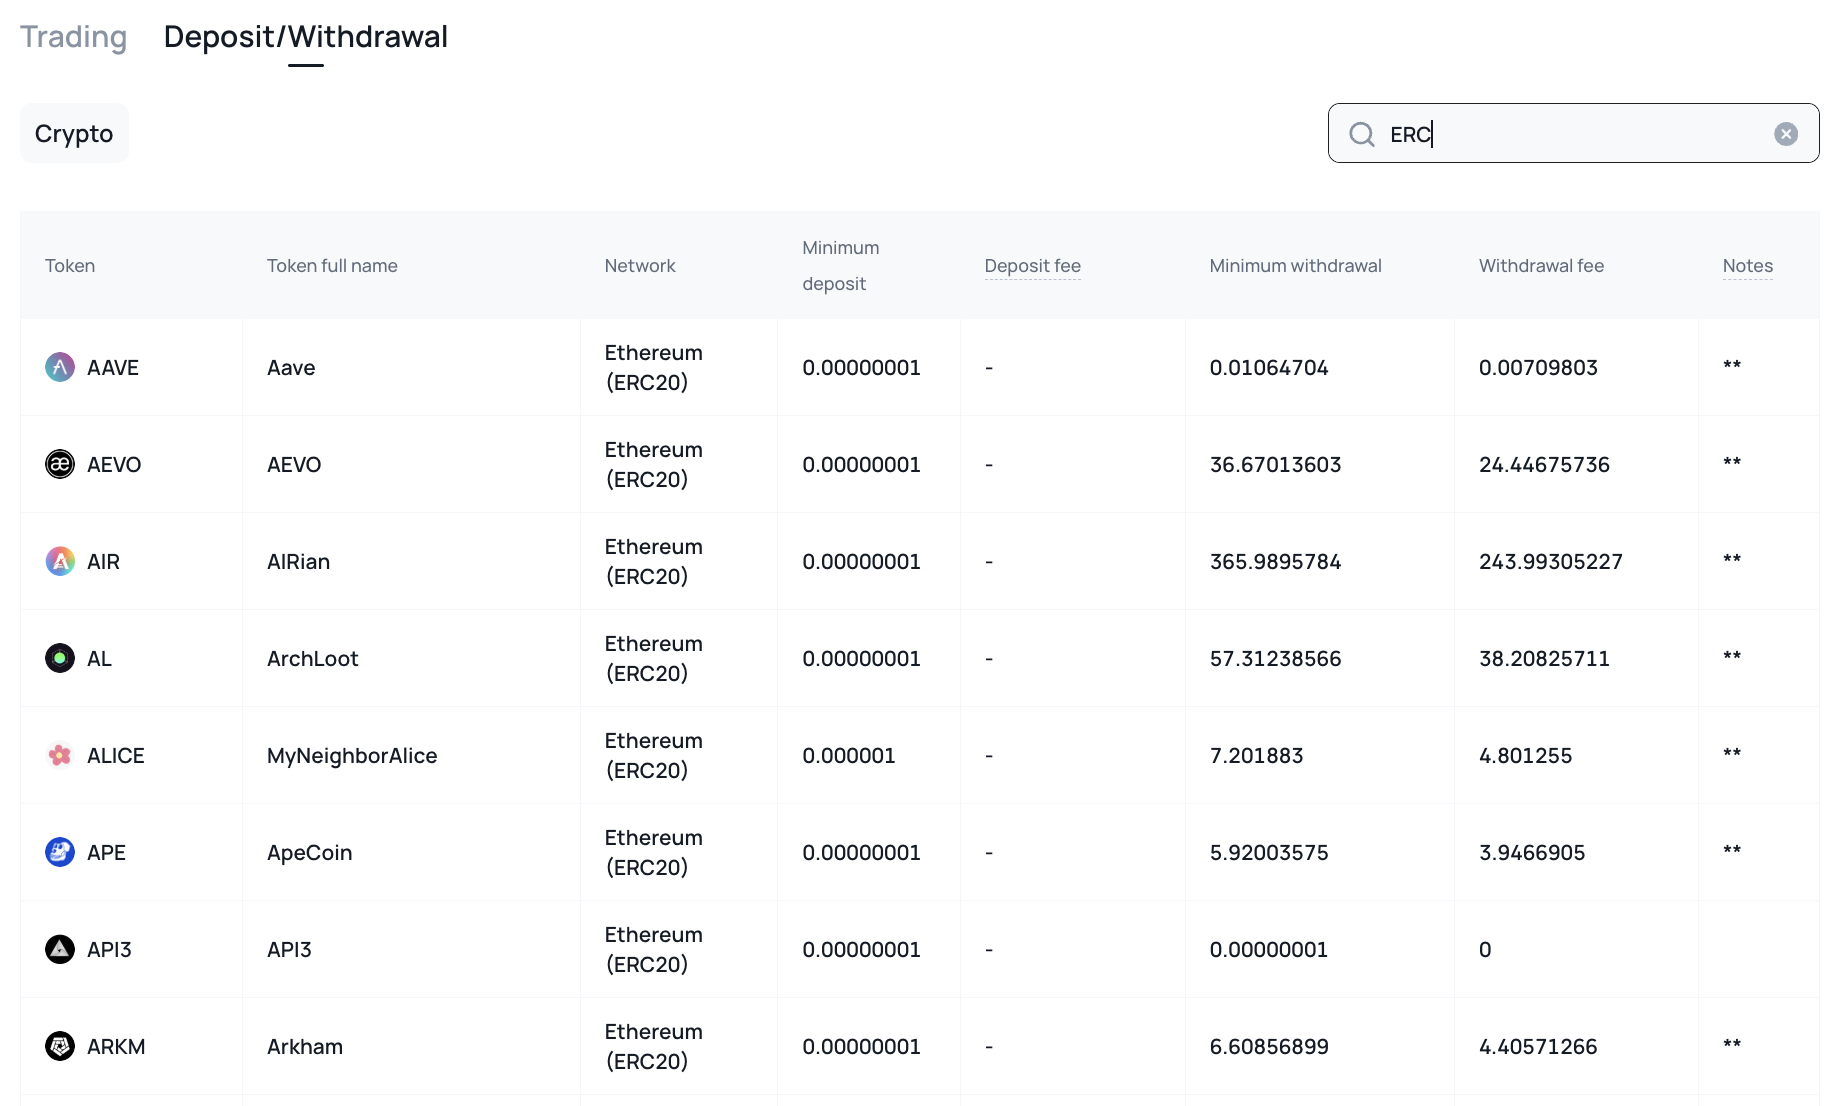
Task: Select the MyNeighborAlice full name cell
Action: point(352,756)
